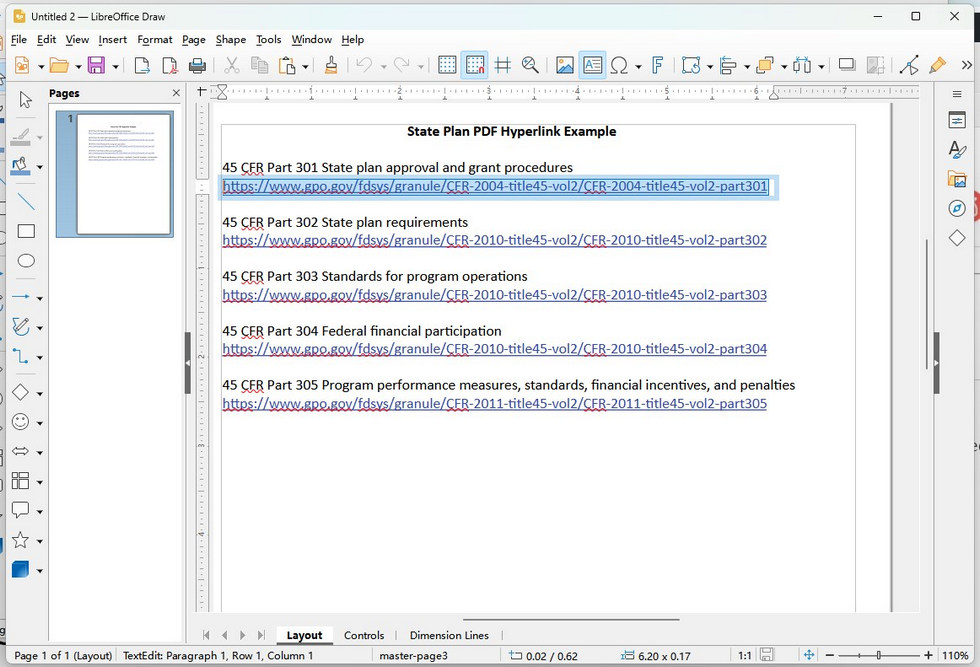This screenshot has height=667, width=980.
Task: Activate the Clone Formatting paintbrush
Action: [x=330, y=64]
